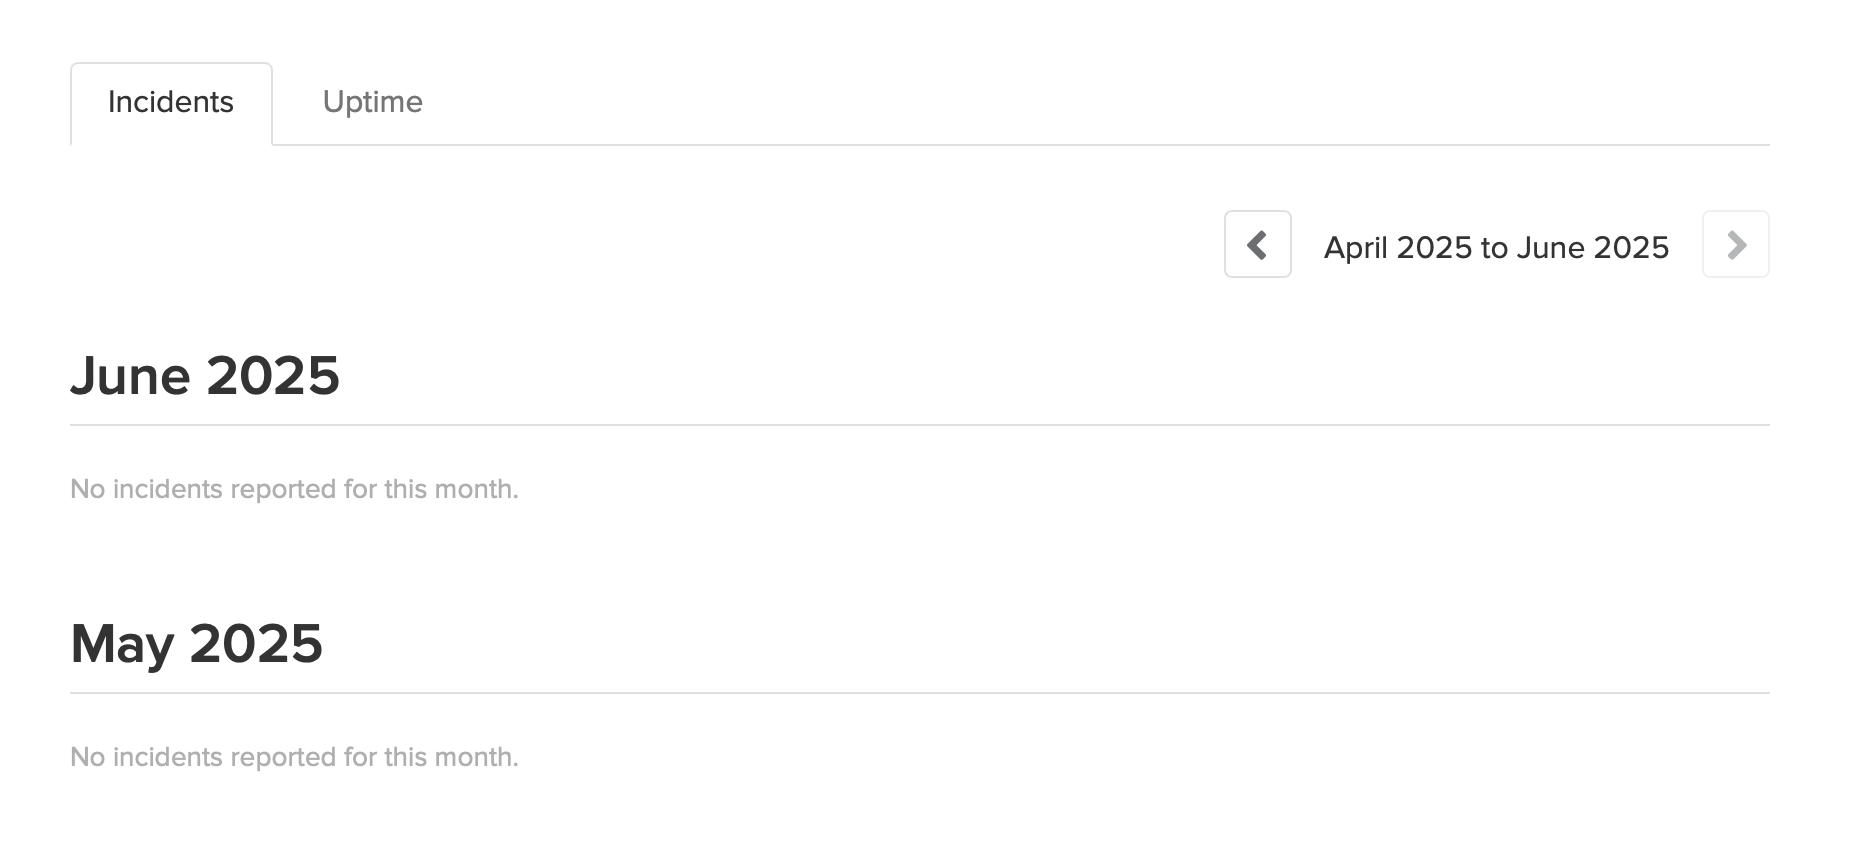This screenshot has height=852, width=1860.
Task: Go back to earlier months with left arrow
Action: point(1257,244)
